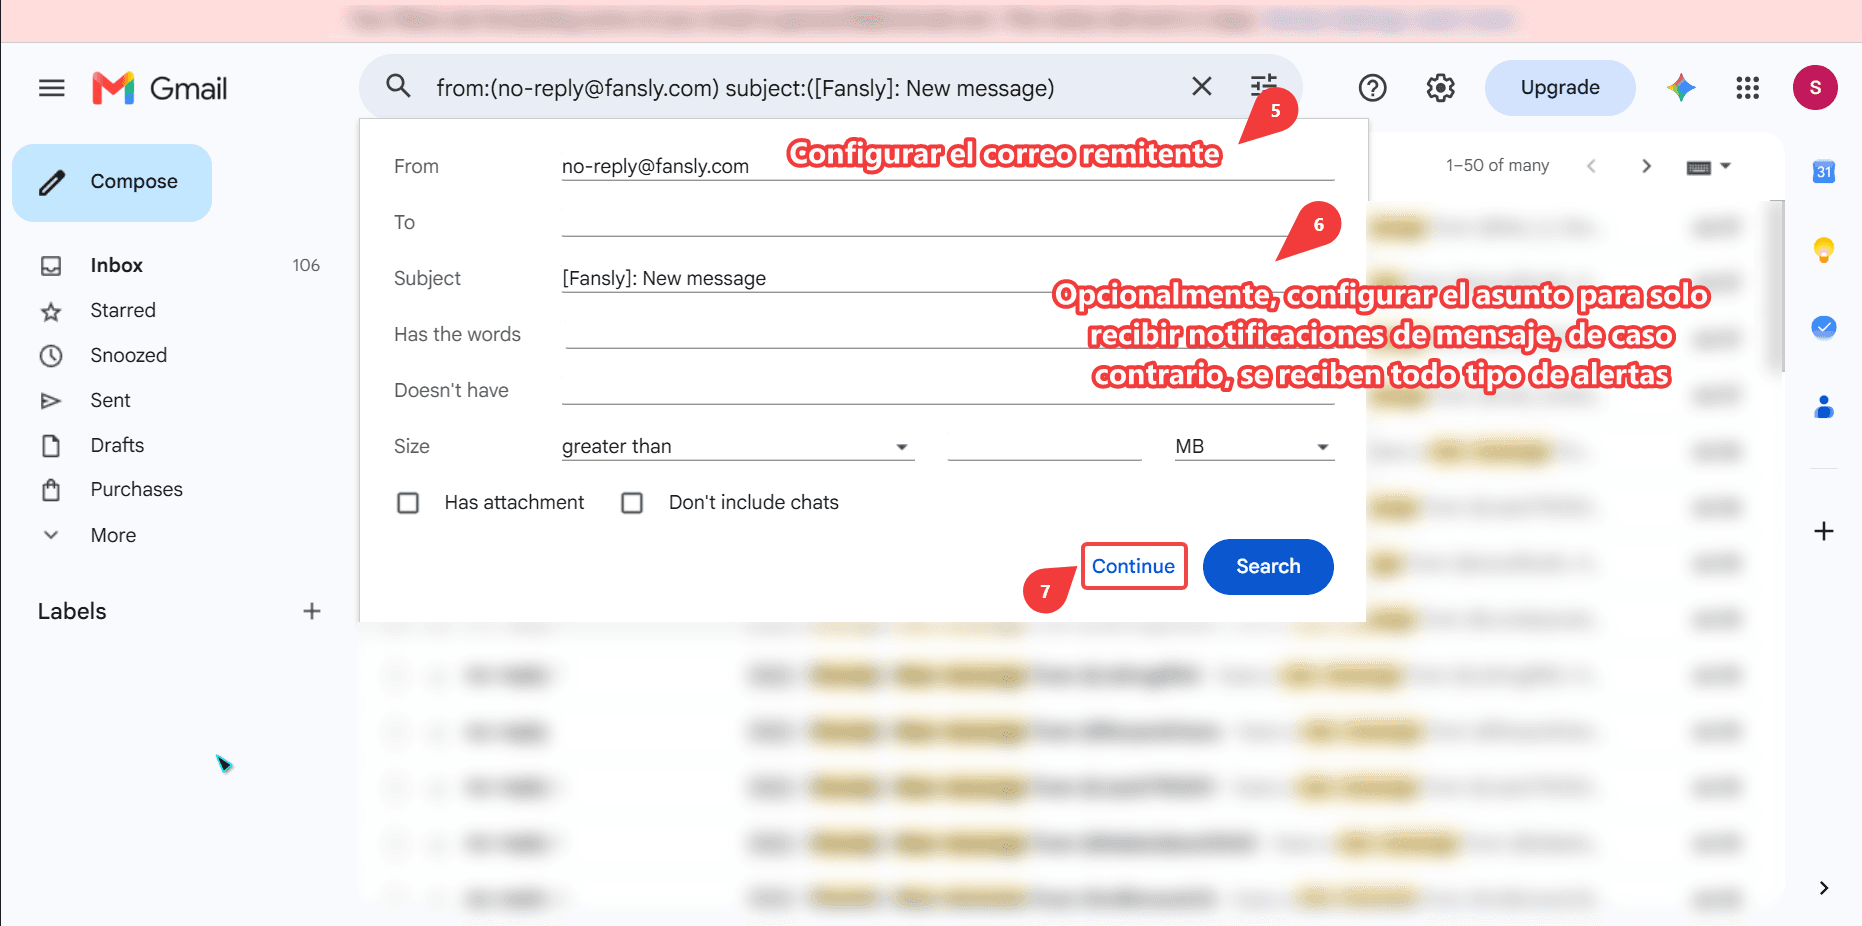Viewport: 1862px width, 926px height.
Task: Open the Support help icon
Action: [1372, 88]
